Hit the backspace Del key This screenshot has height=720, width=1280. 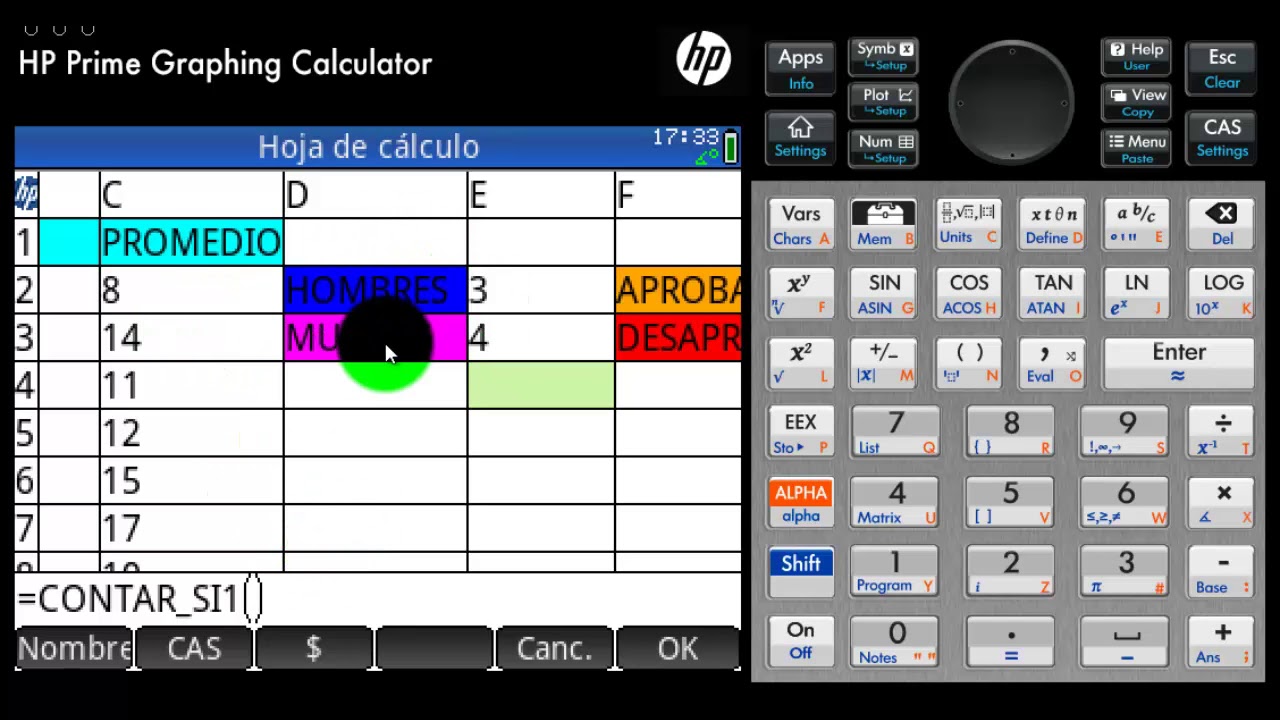(x=1222, y=224)
